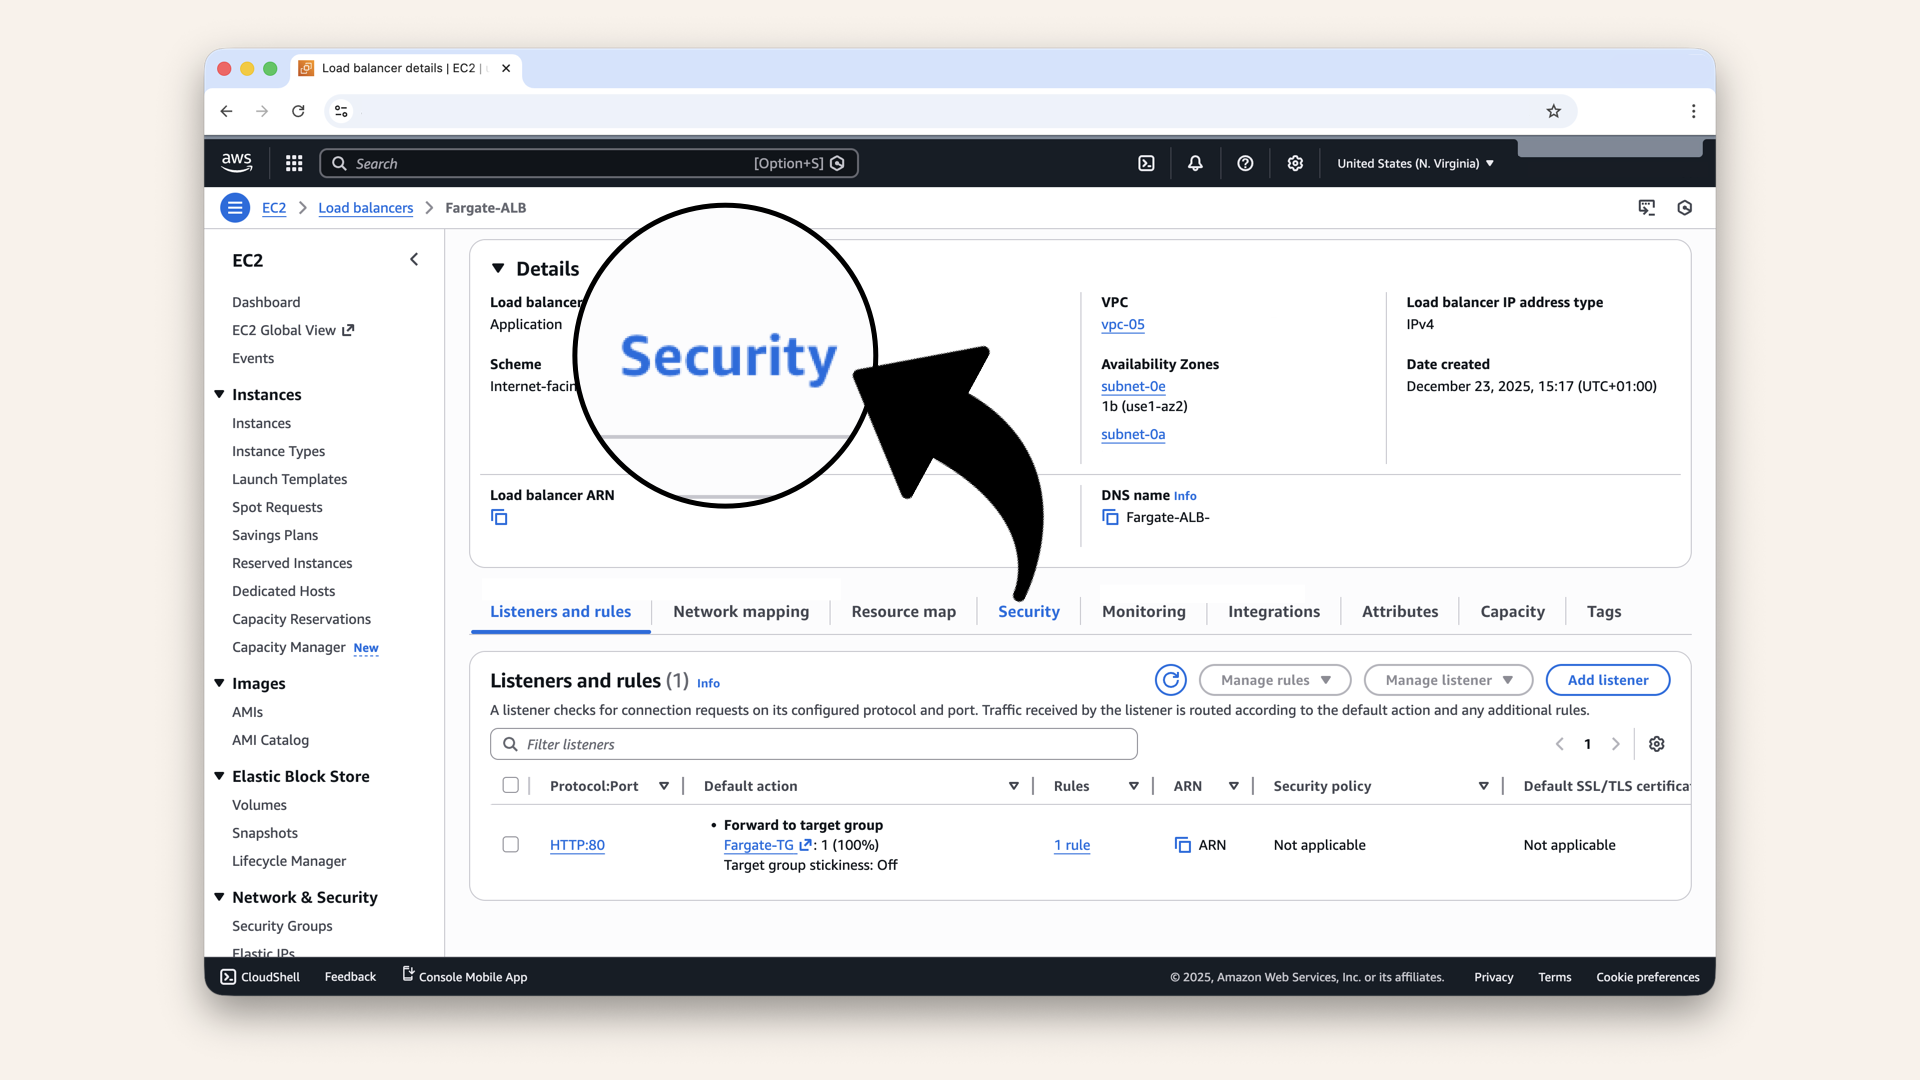Open the United States (N. Virginia) region dropdown
1920x1080 pixels.
tap(1414, 162)
